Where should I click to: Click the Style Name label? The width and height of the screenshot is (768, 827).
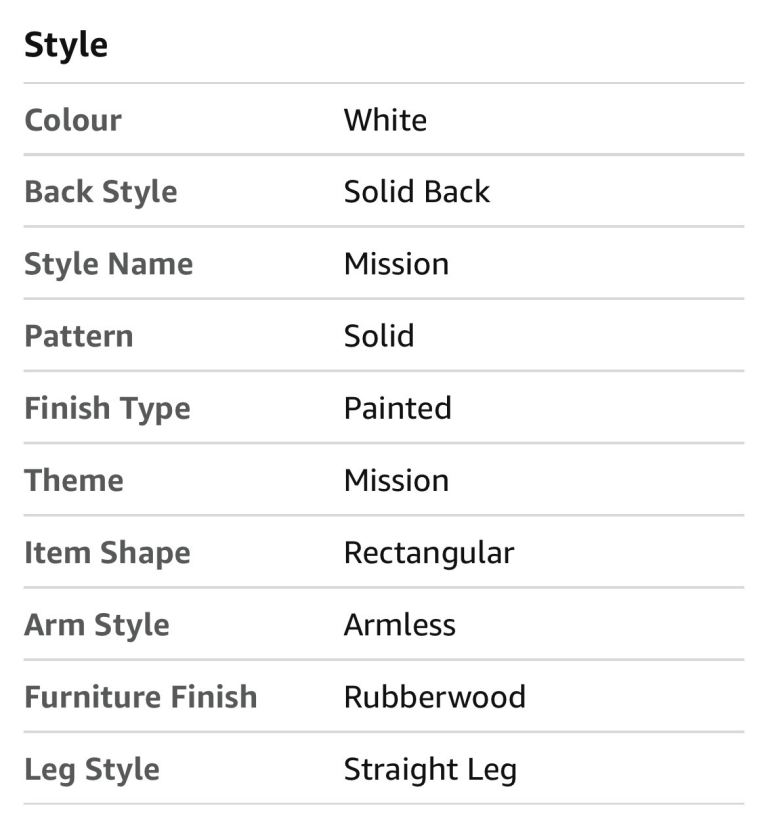108,264
